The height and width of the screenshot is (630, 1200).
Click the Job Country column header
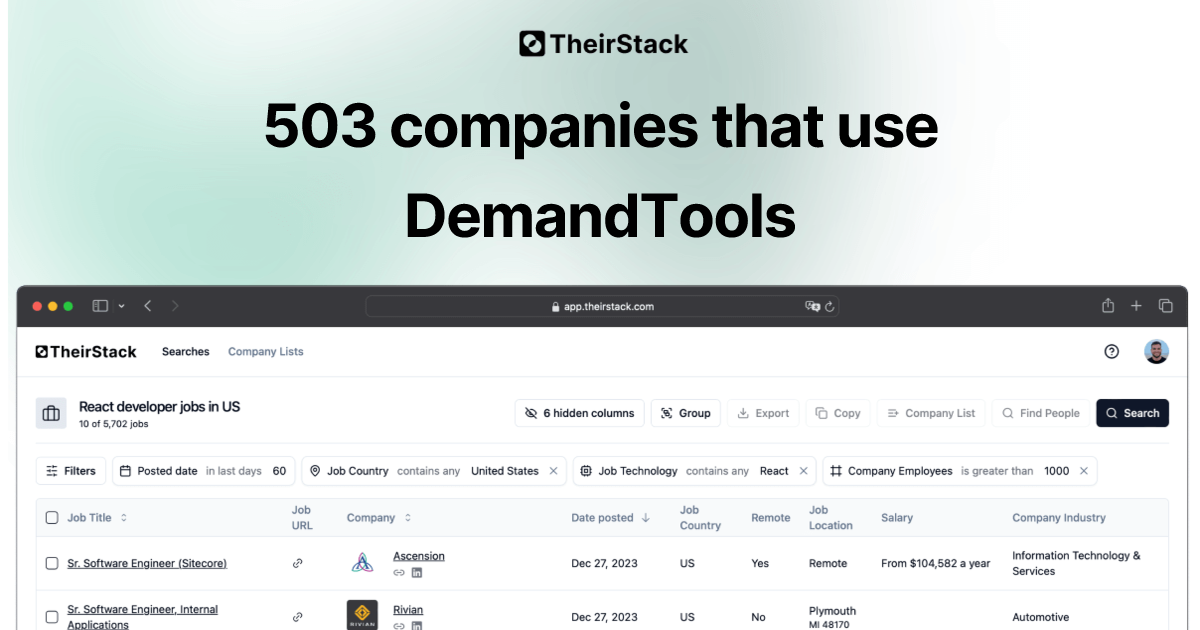click(700, 518)
